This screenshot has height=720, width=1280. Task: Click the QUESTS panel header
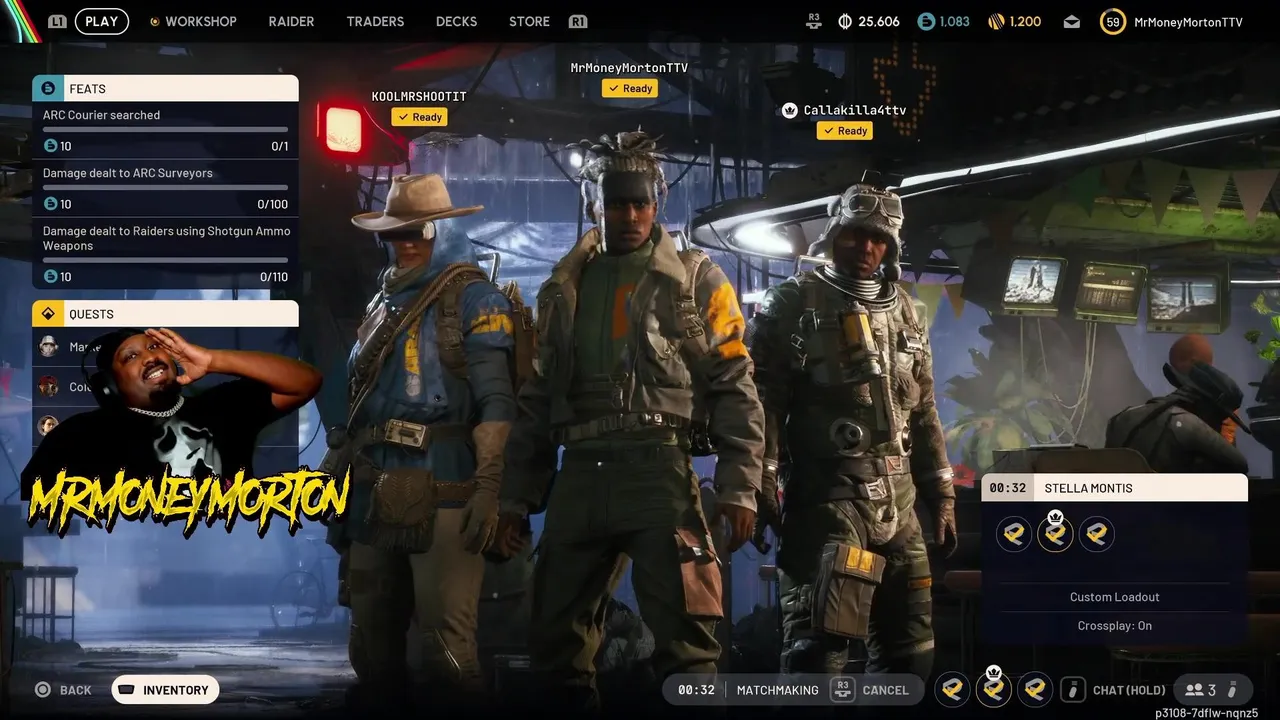pos(165,314)
